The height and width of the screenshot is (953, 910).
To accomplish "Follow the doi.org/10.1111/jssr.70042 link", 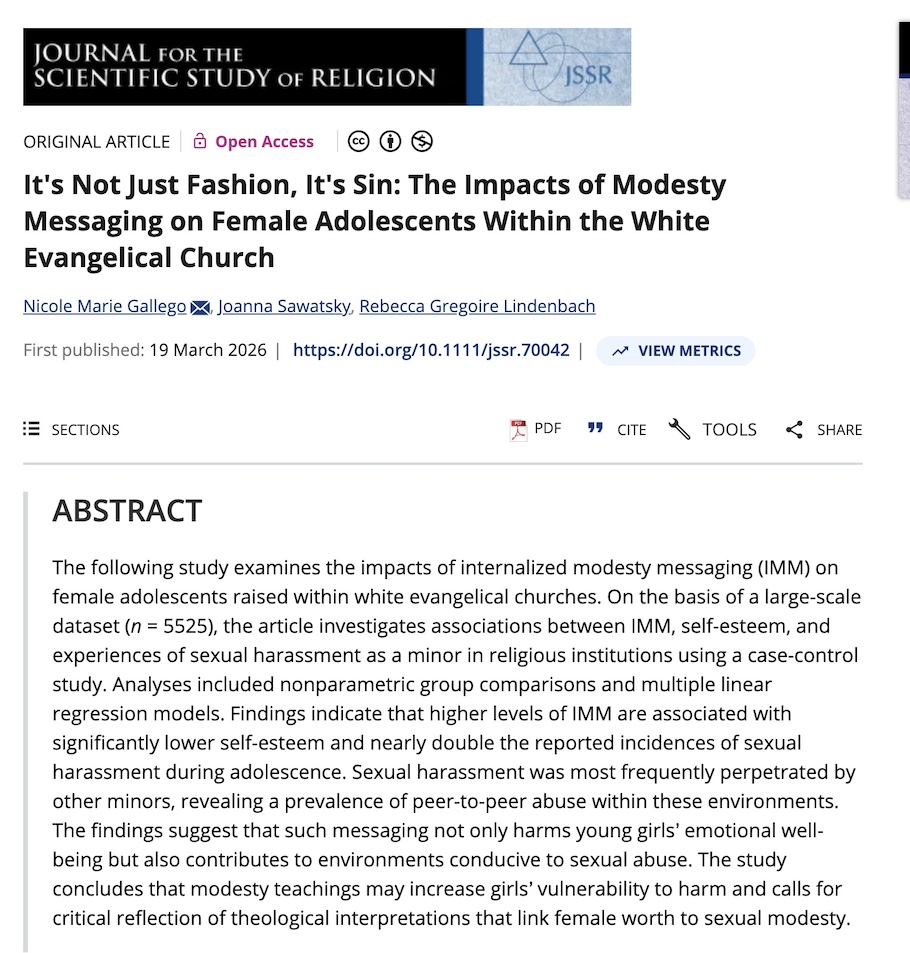I will [431, 351].
